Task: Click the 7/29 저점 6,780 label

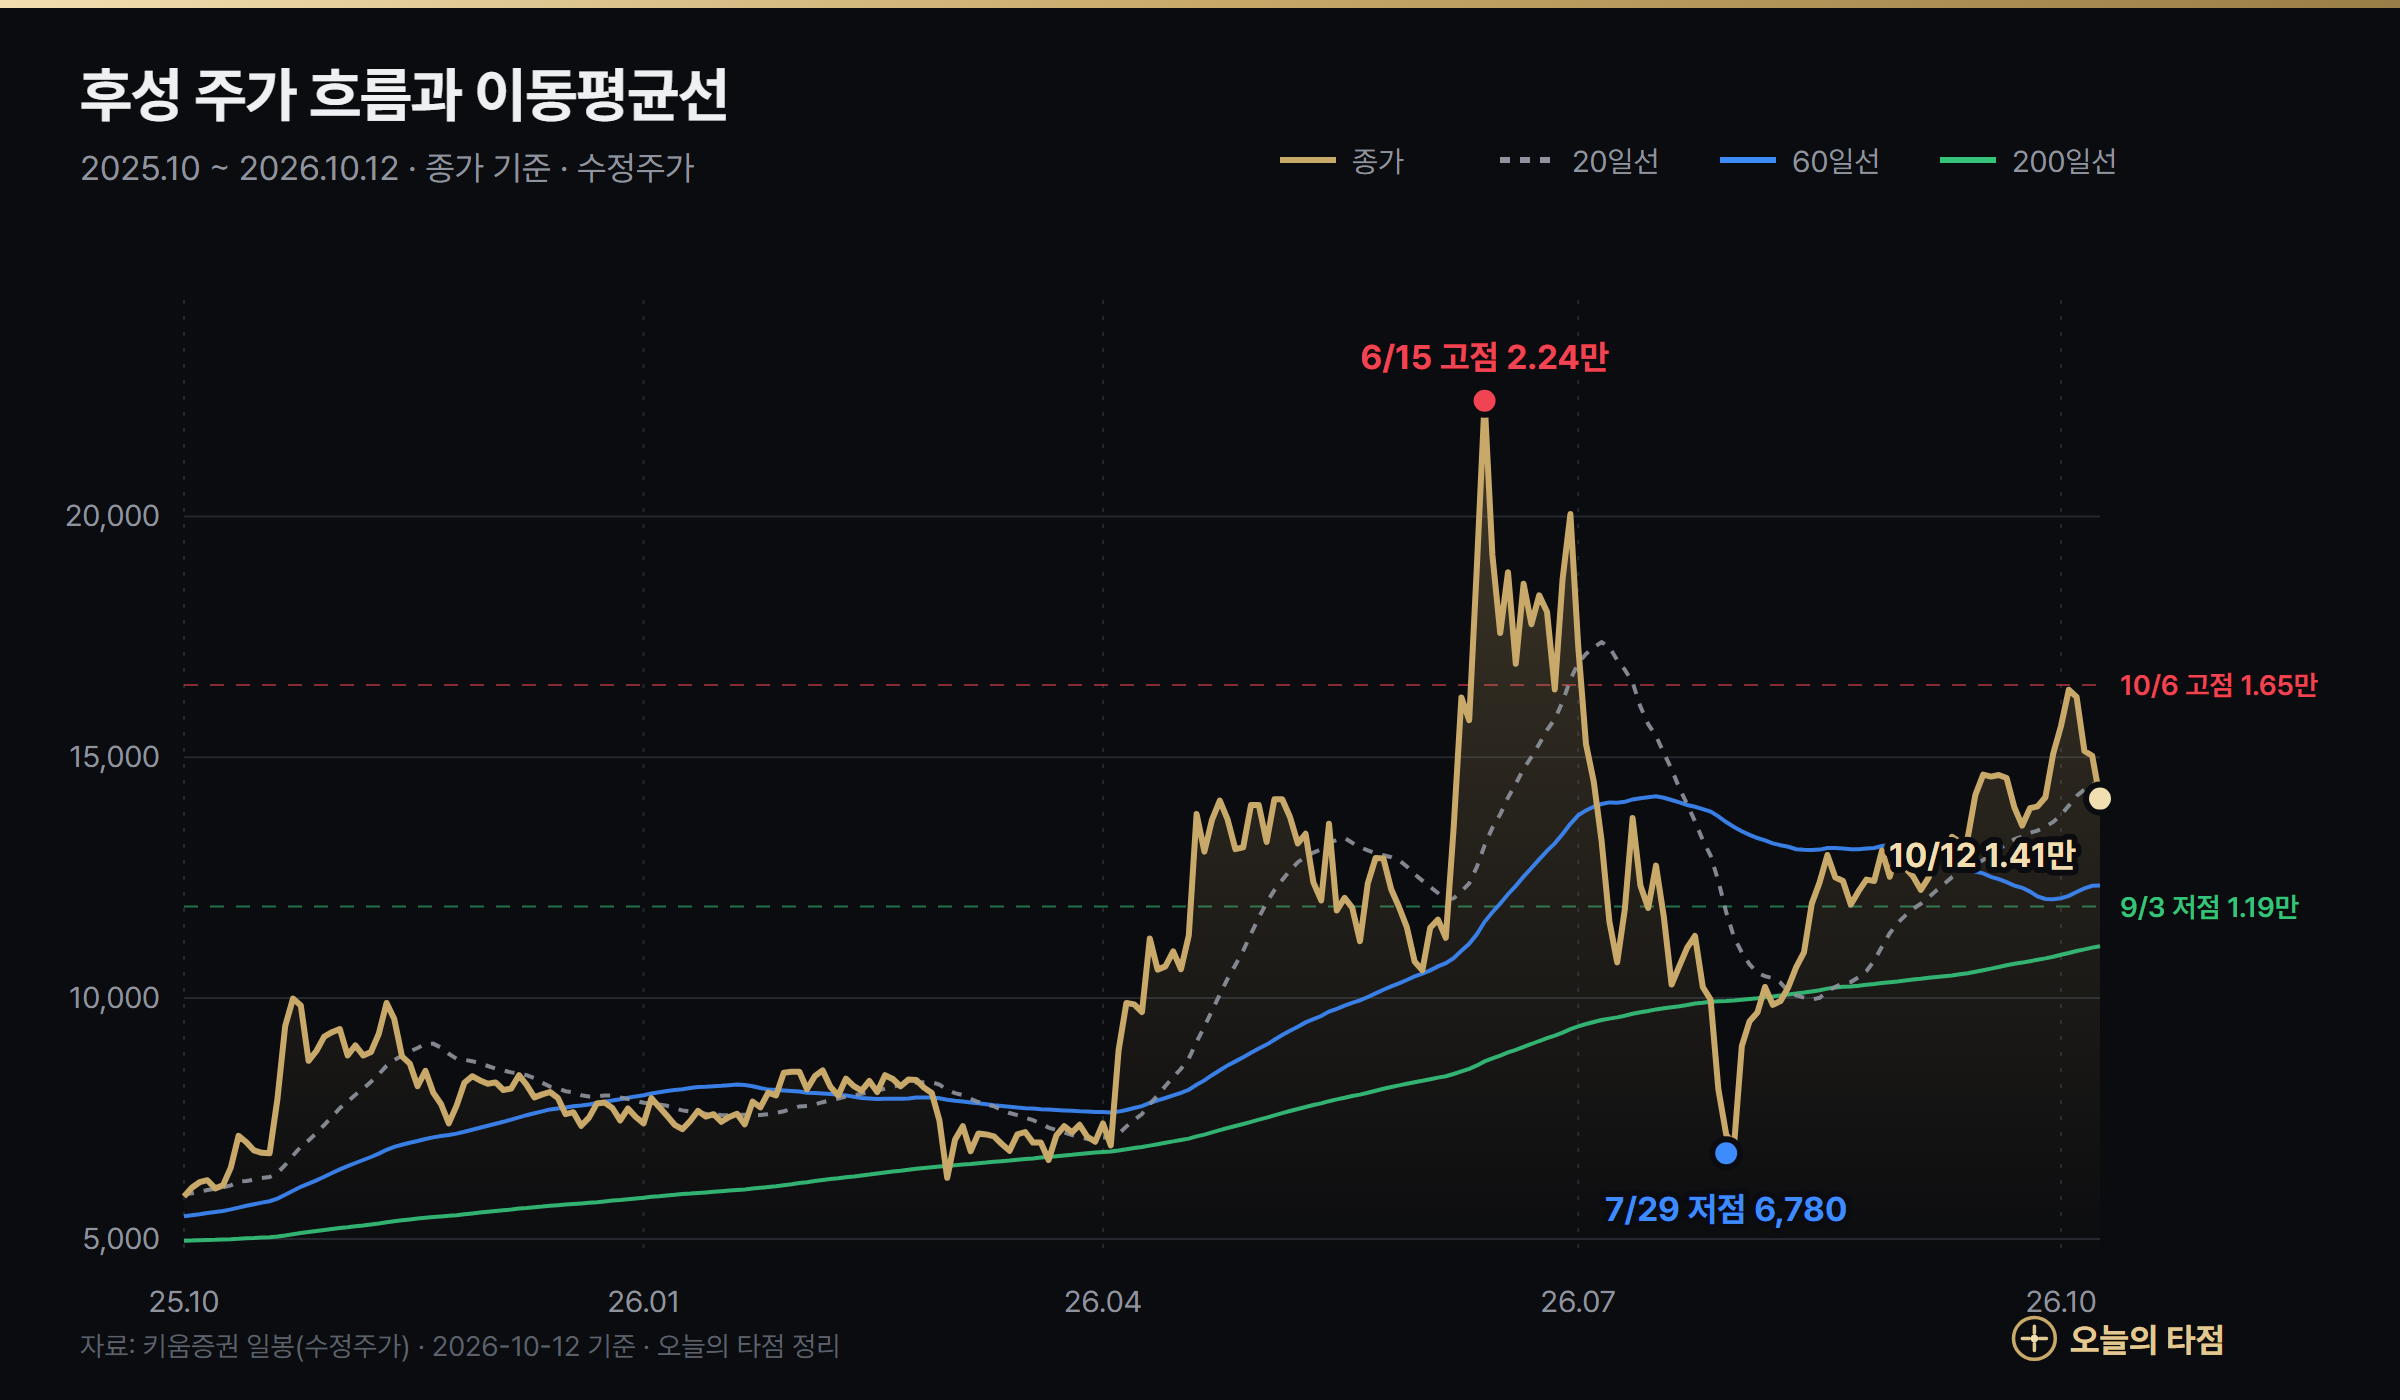Action: coord(1725,1209)
